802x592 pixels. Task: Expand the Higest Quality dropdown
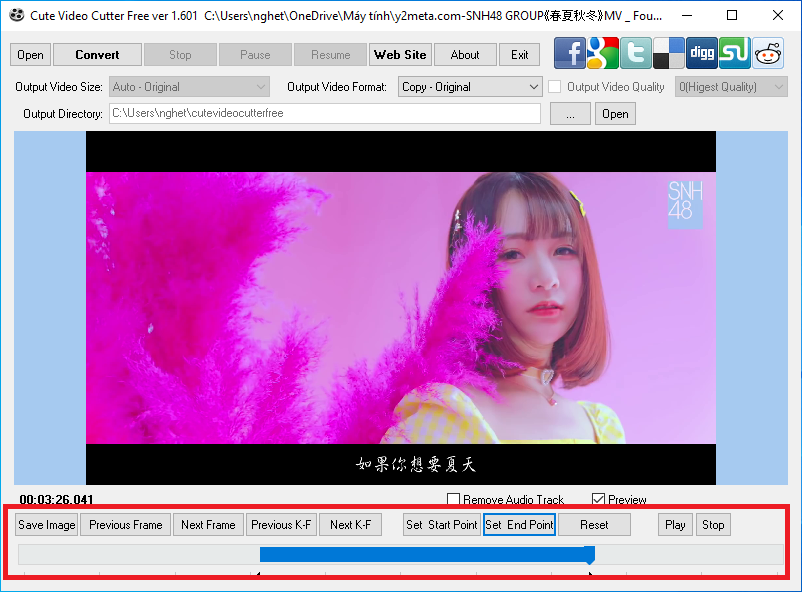(731, 87)
